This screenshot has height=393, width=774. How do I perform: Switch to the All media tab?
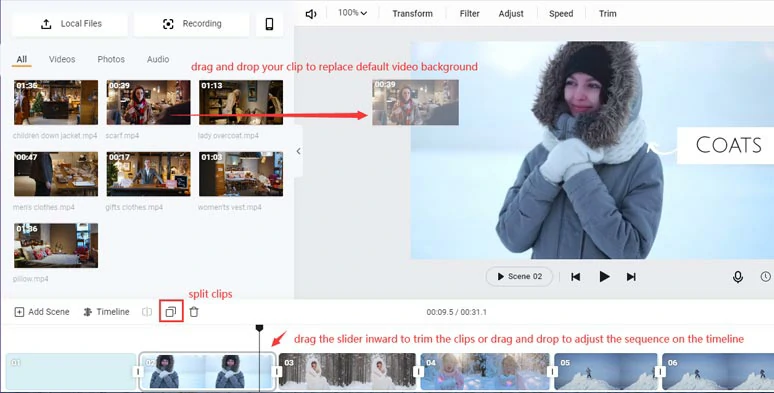click(22, 59)
